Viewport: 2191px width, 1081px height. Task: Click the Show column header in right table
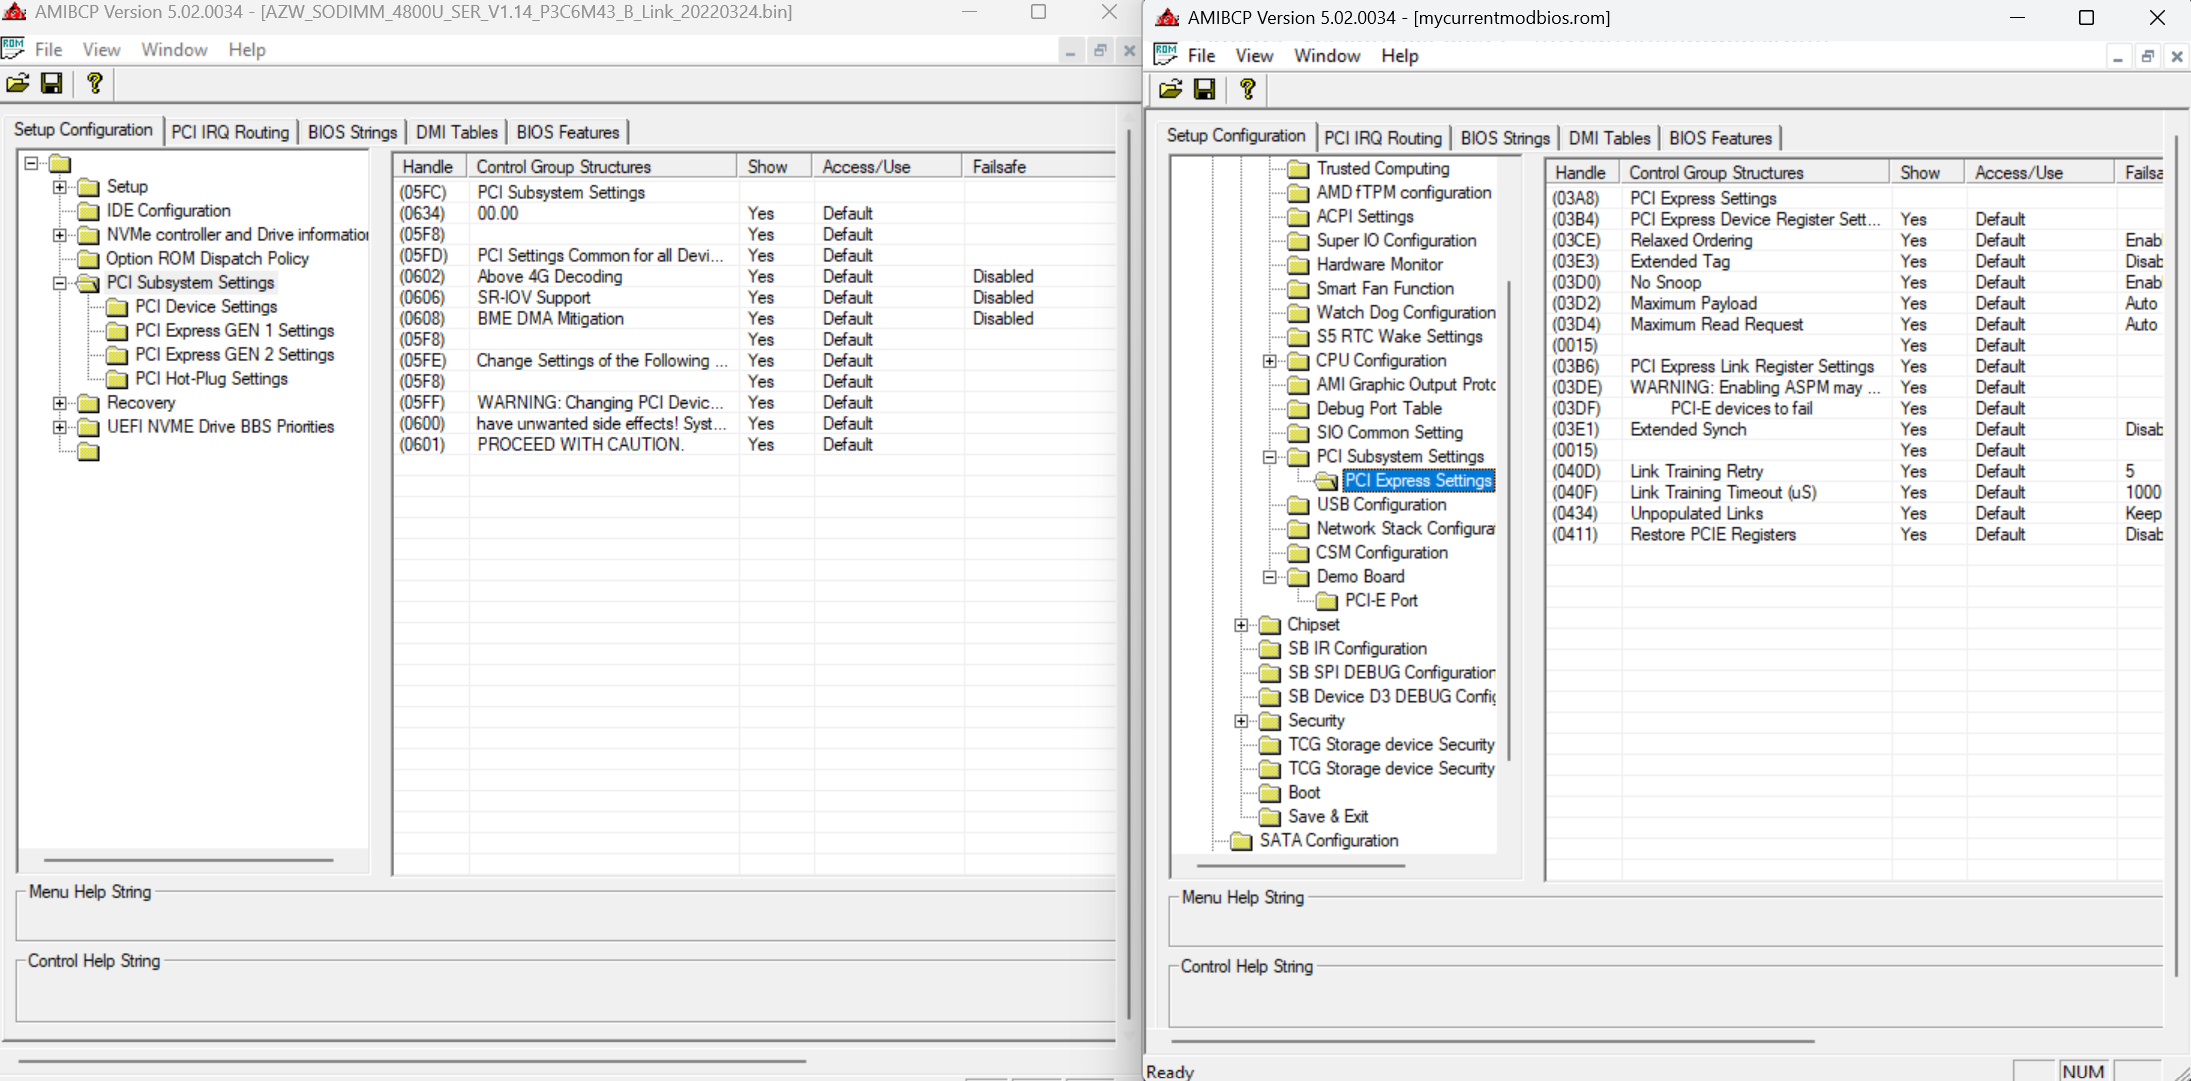[1925, 173]
